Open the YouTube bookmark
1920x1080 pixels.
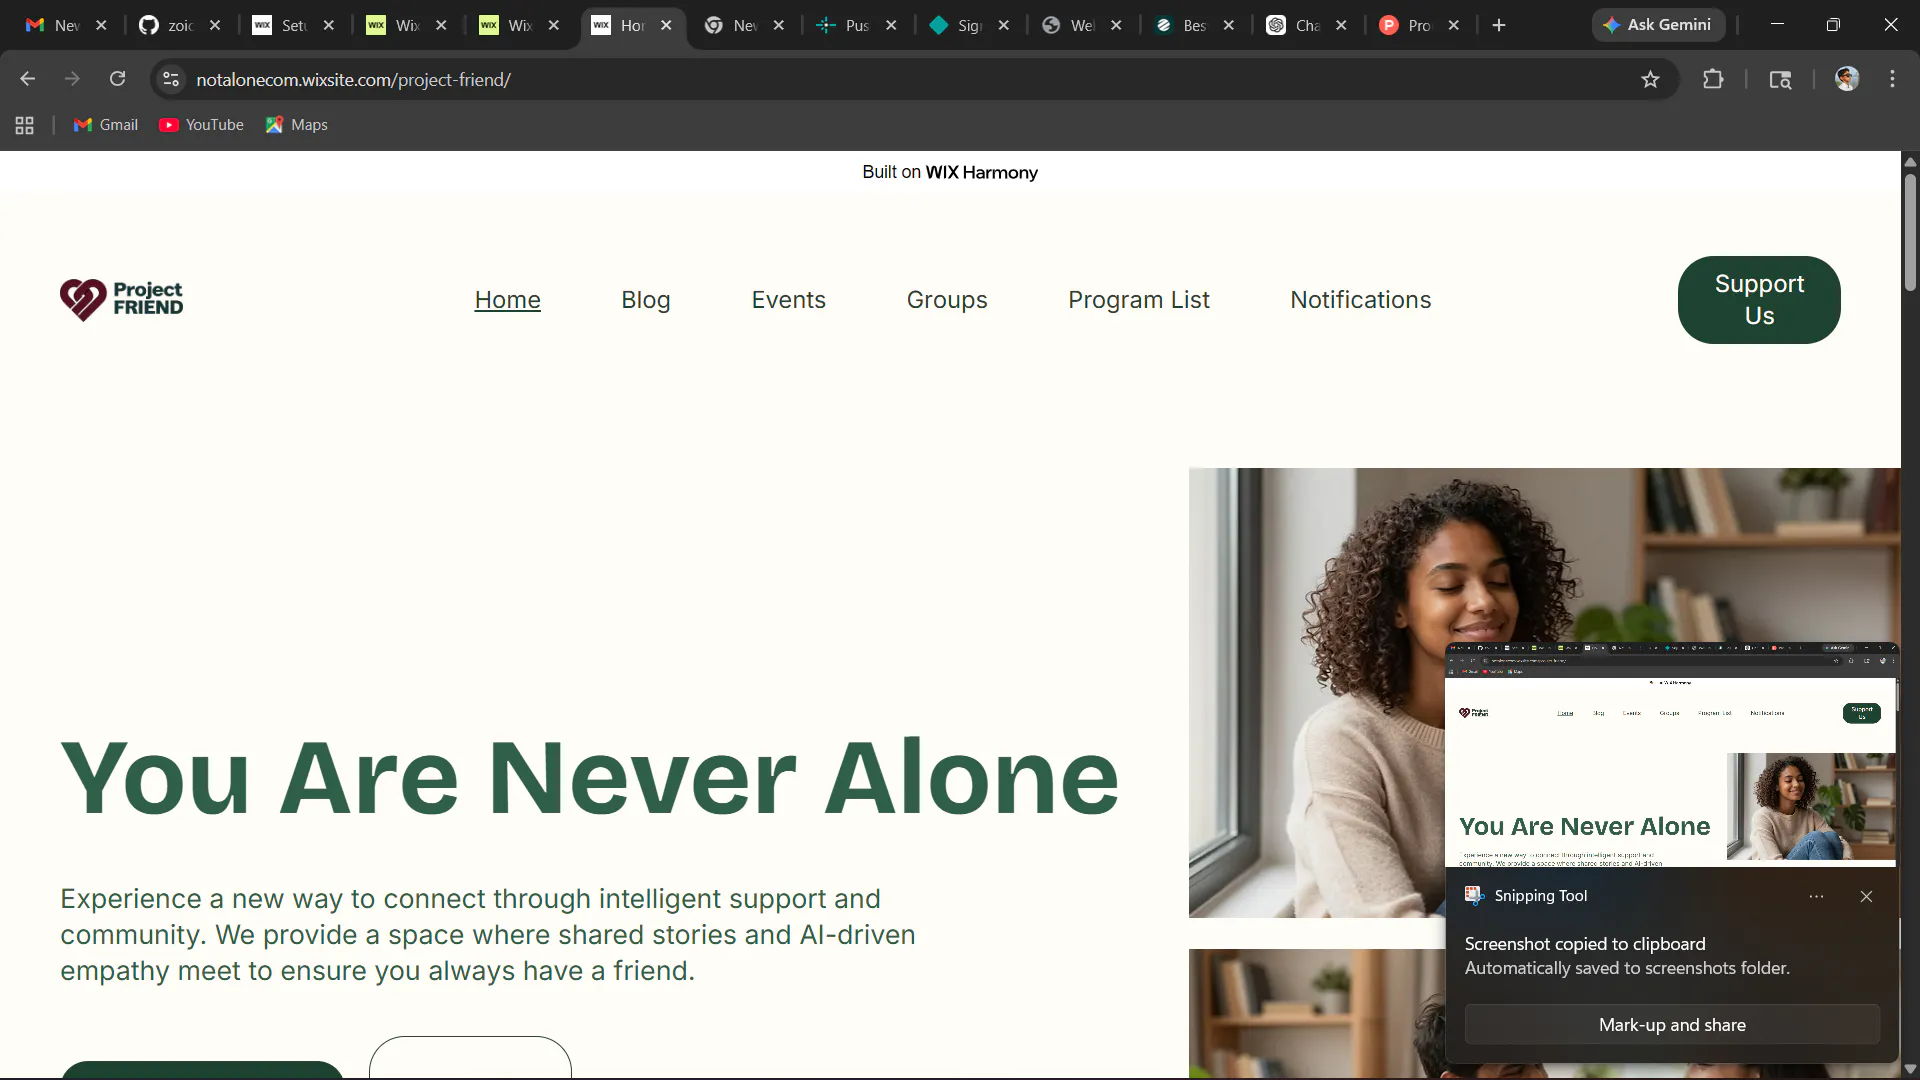[201, 125]
